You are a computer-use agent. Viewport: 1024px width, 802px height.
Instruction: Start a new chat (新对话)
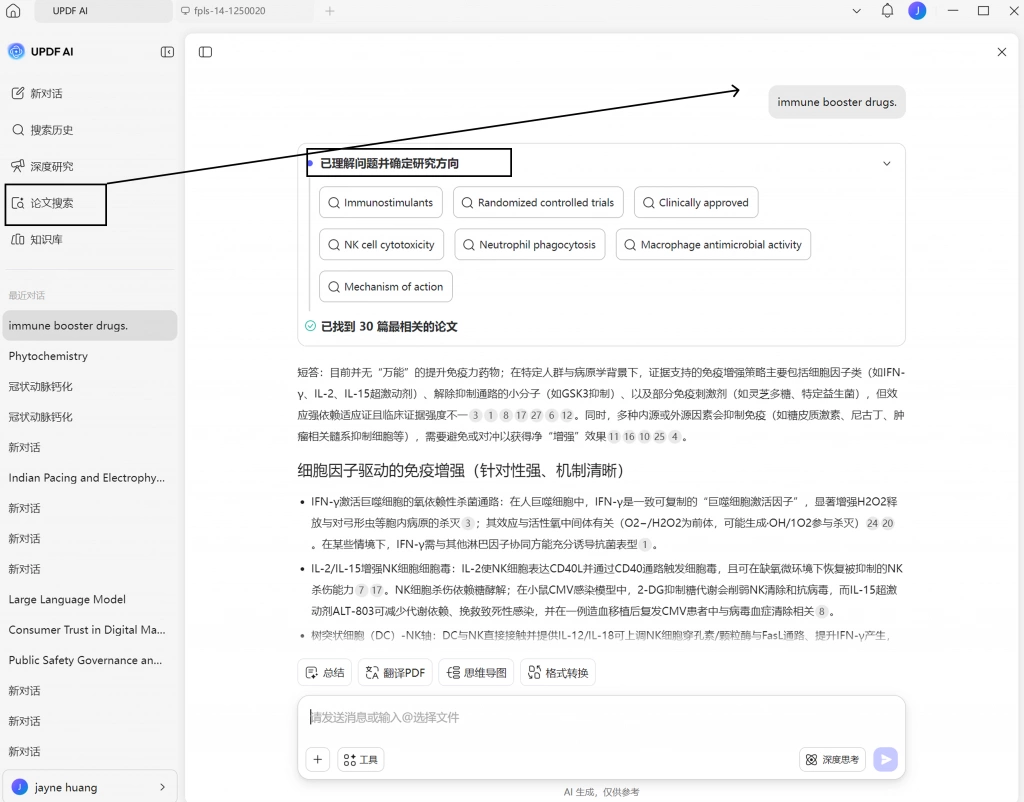89,93
